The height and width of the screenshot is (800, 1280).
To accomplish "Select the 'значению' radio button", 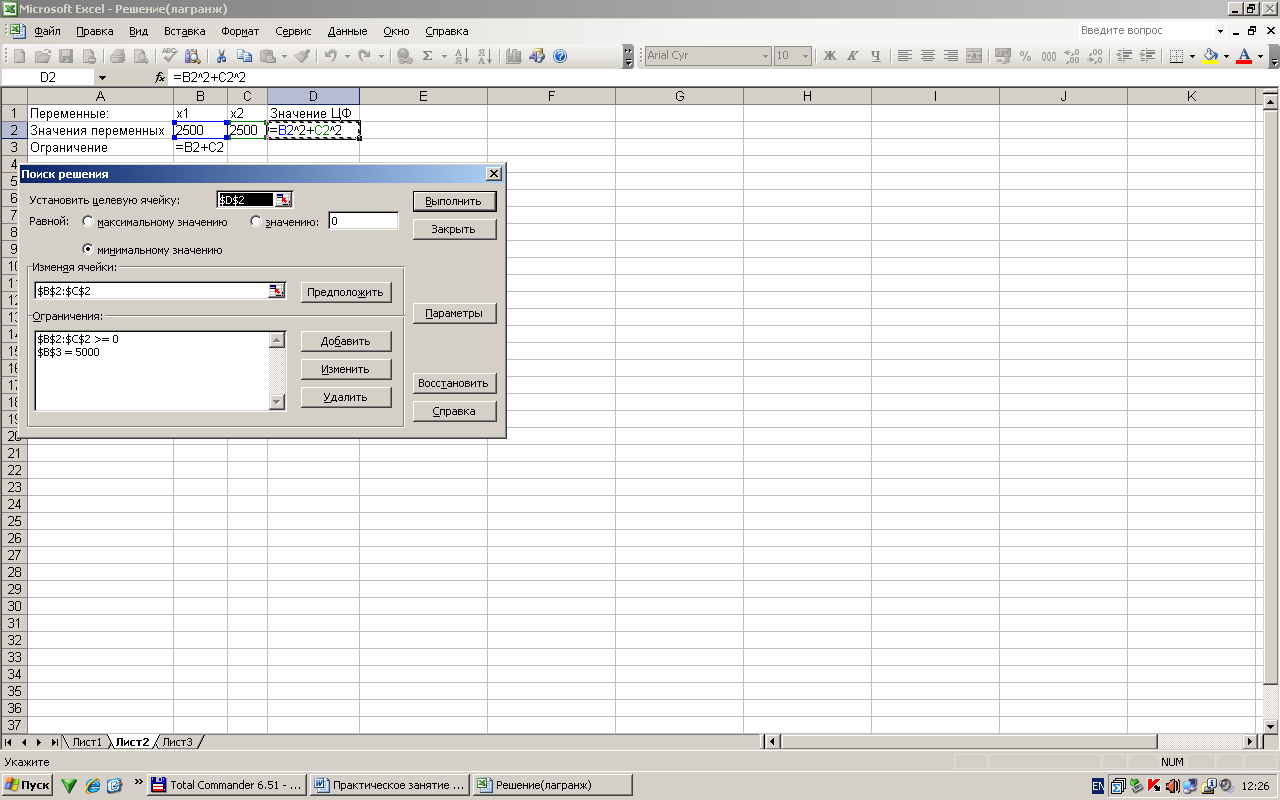I will tap(256, 222).
